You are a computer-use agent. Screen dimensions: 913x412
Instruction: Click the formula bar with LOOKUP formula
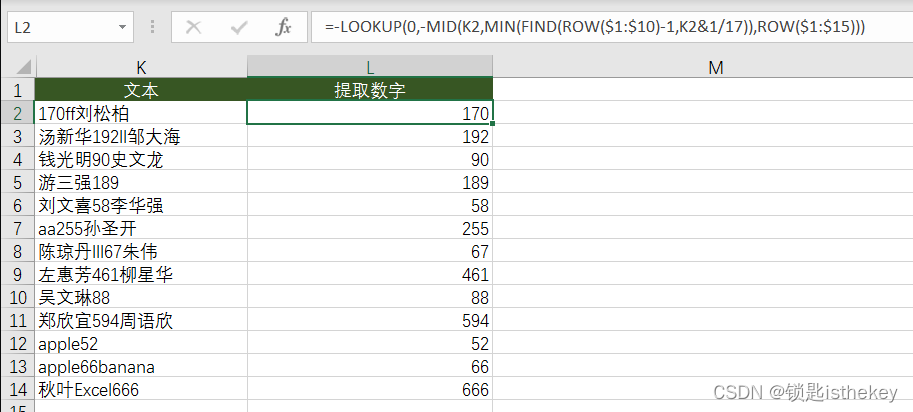611,27
